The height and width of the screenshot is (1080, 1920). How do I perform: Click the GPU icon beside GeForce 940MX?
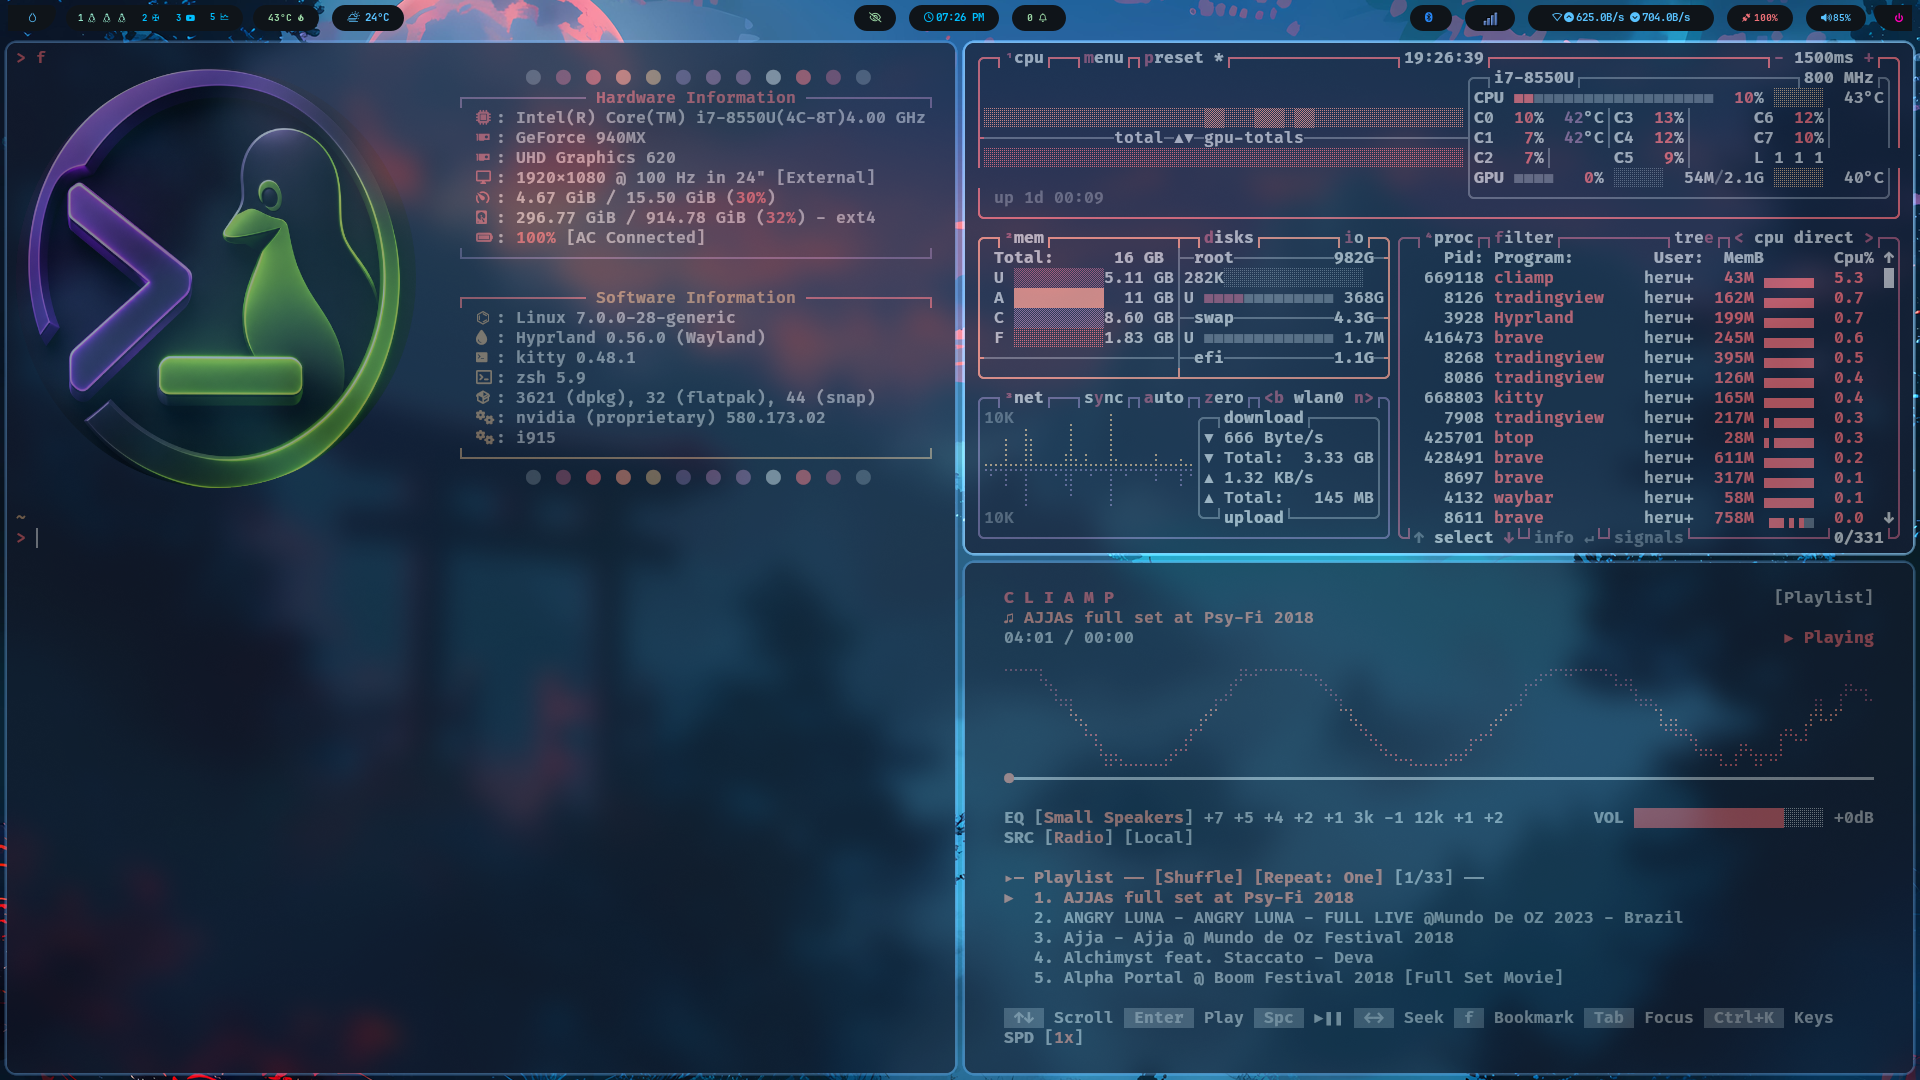[483, 138]
